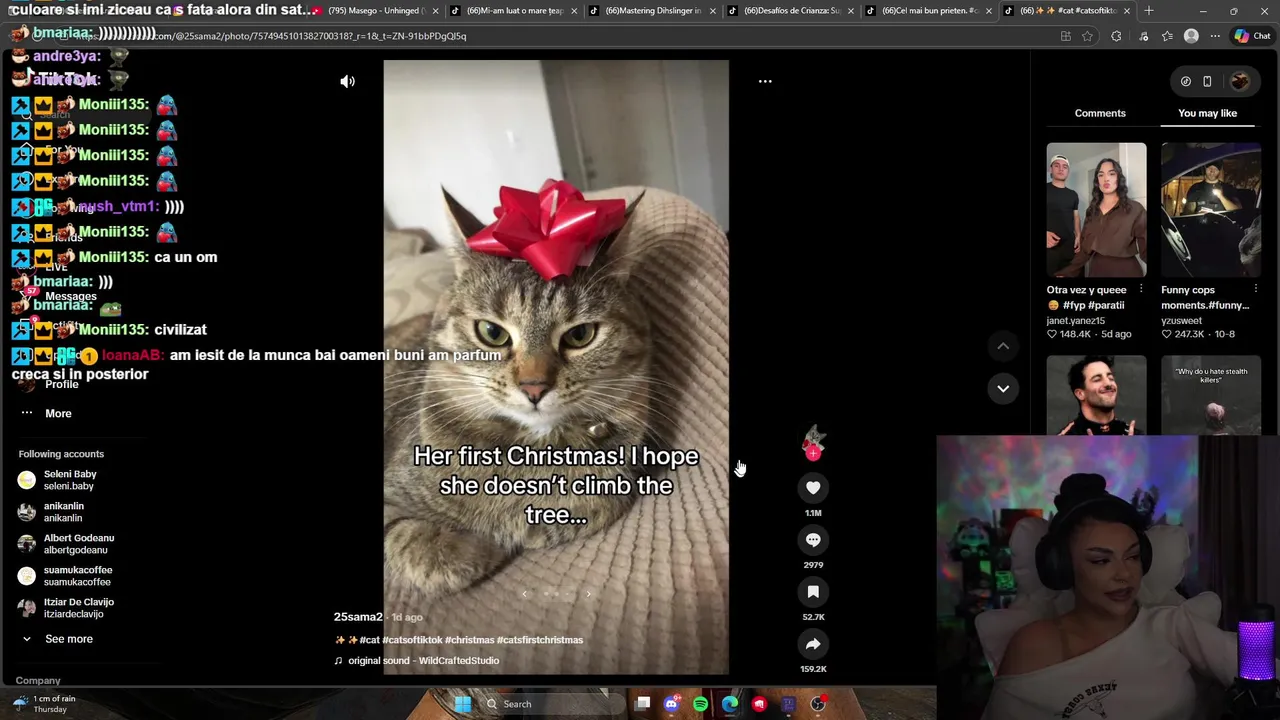Follow creator via avatar plus button
Image resolution: width=1280 pixels, height=720 pixels.
[x=813, y=453]
